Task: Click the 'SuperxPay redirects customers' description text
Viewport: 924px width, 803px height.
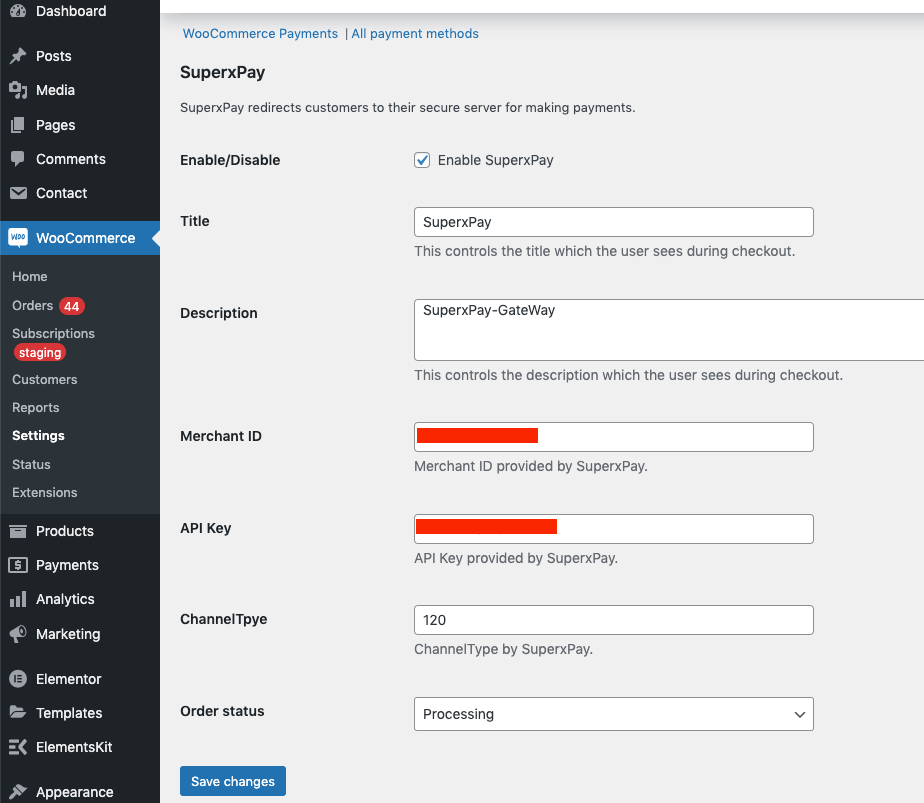Action: 408,108
